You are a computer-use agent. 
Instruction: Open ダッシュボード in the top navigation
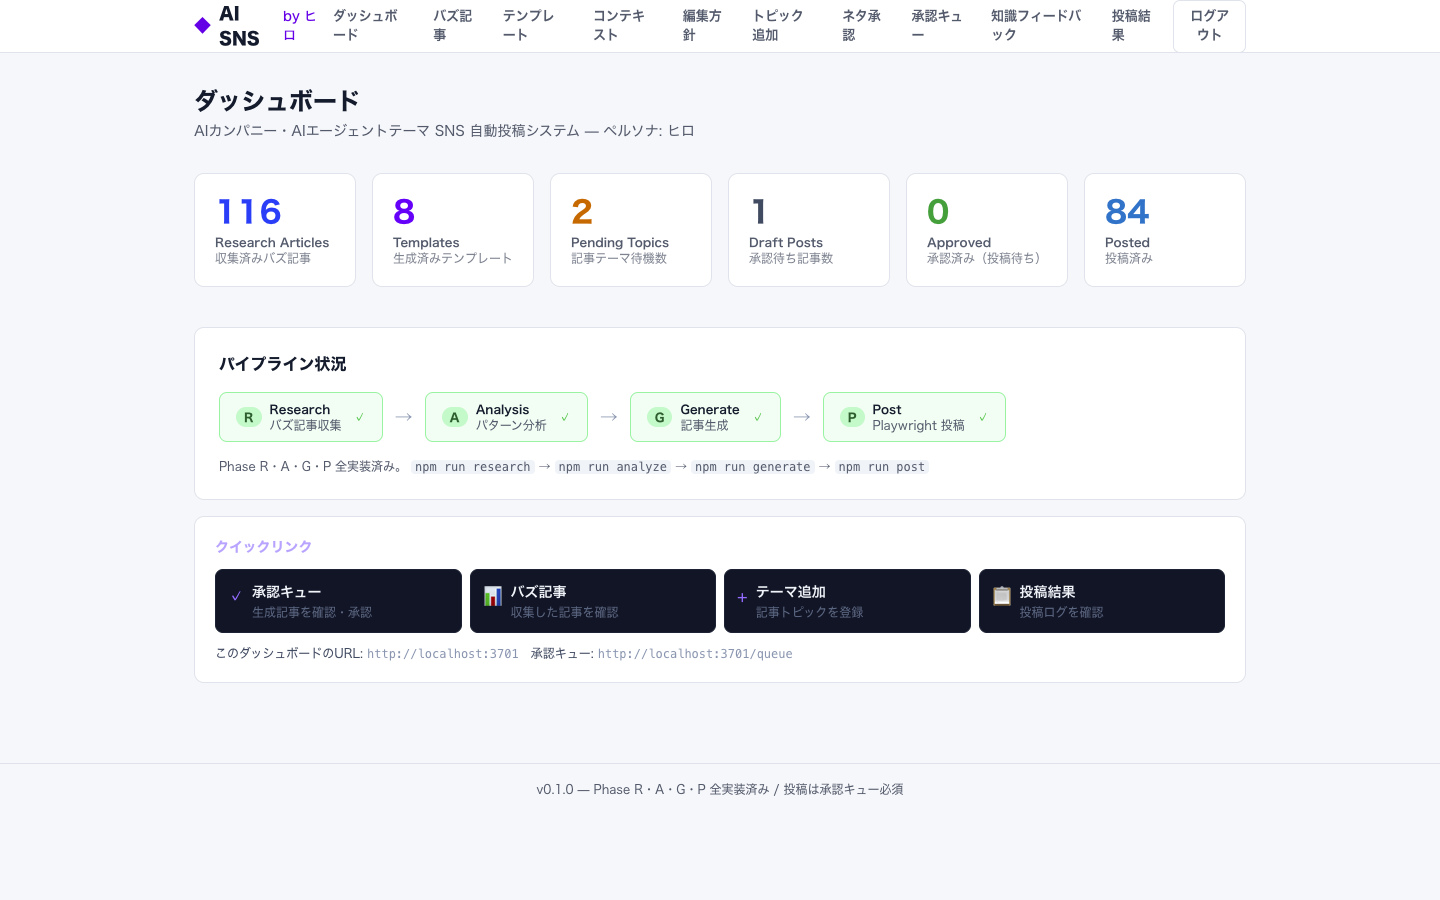(x=365, y=25)
